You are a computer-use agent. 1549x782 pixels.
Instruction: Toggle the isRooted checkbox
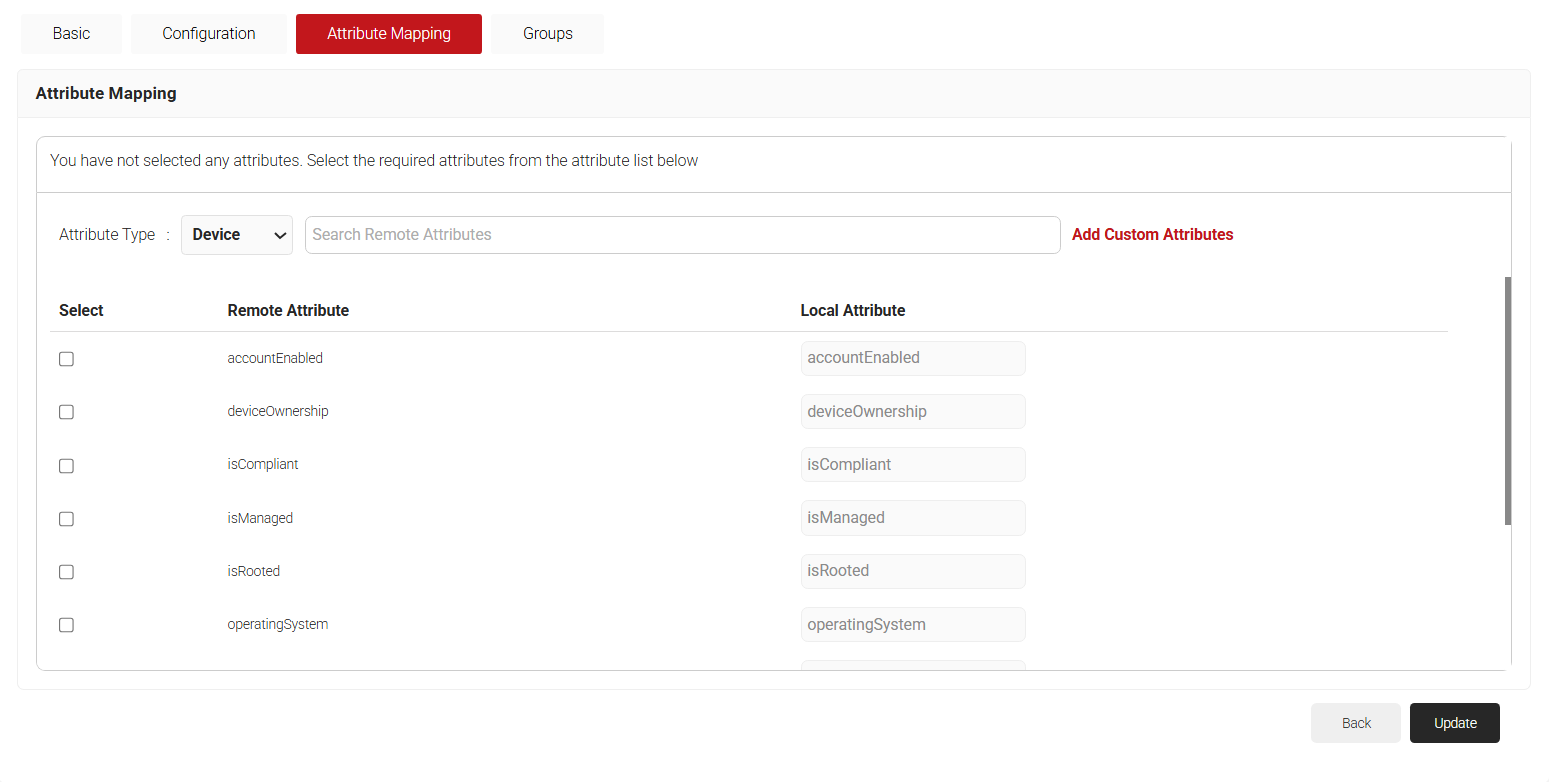pos(66,572)
